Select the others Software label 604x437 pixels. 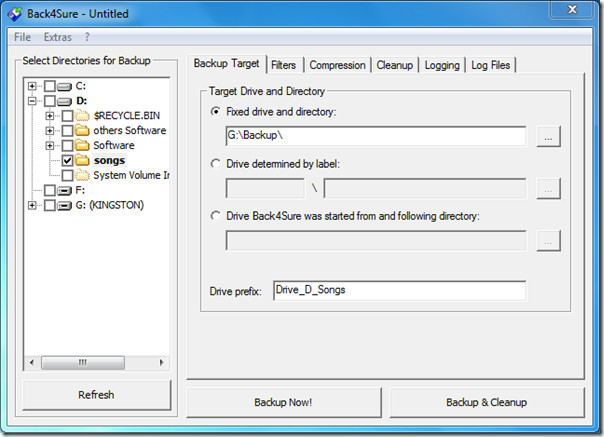(x=130, y=131)
